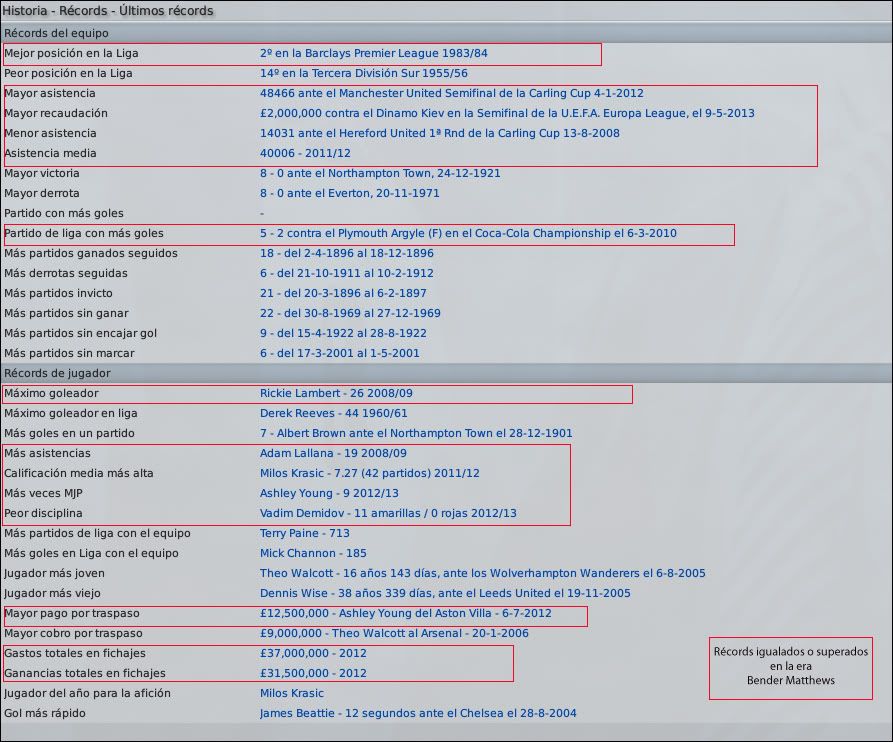Click the £31,500,000 - 2012 total income value
The height and width of the screenshot is (742, 893).
click(313, 673)
